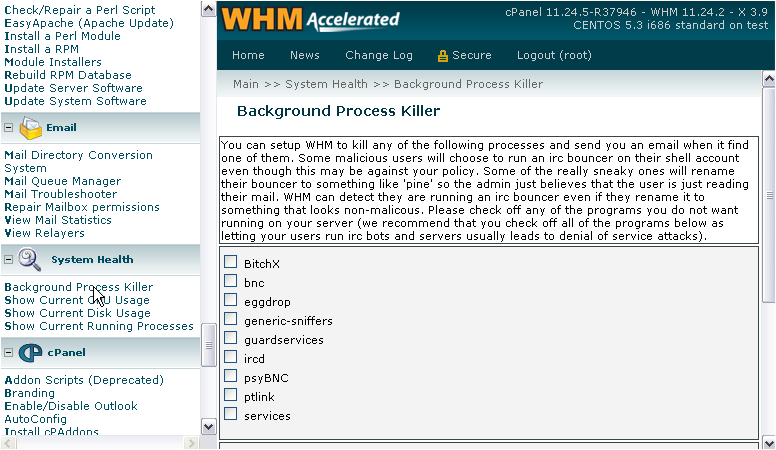Open Update System Software
Viewport: 776px width, 450px height.
[75, 101]
